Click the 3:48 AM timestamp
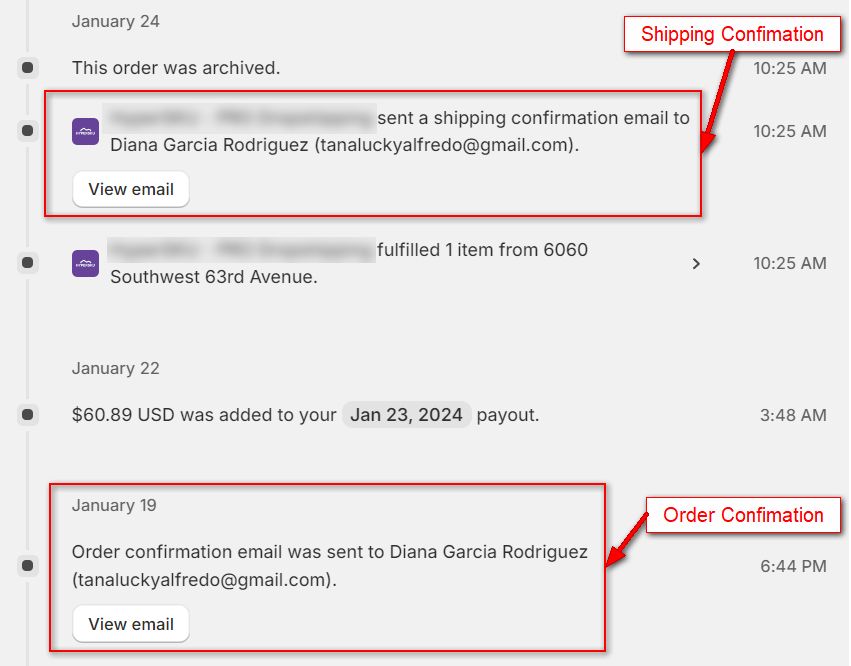The image size is (851, 666). pyautogui.click(x=792, y=414)
